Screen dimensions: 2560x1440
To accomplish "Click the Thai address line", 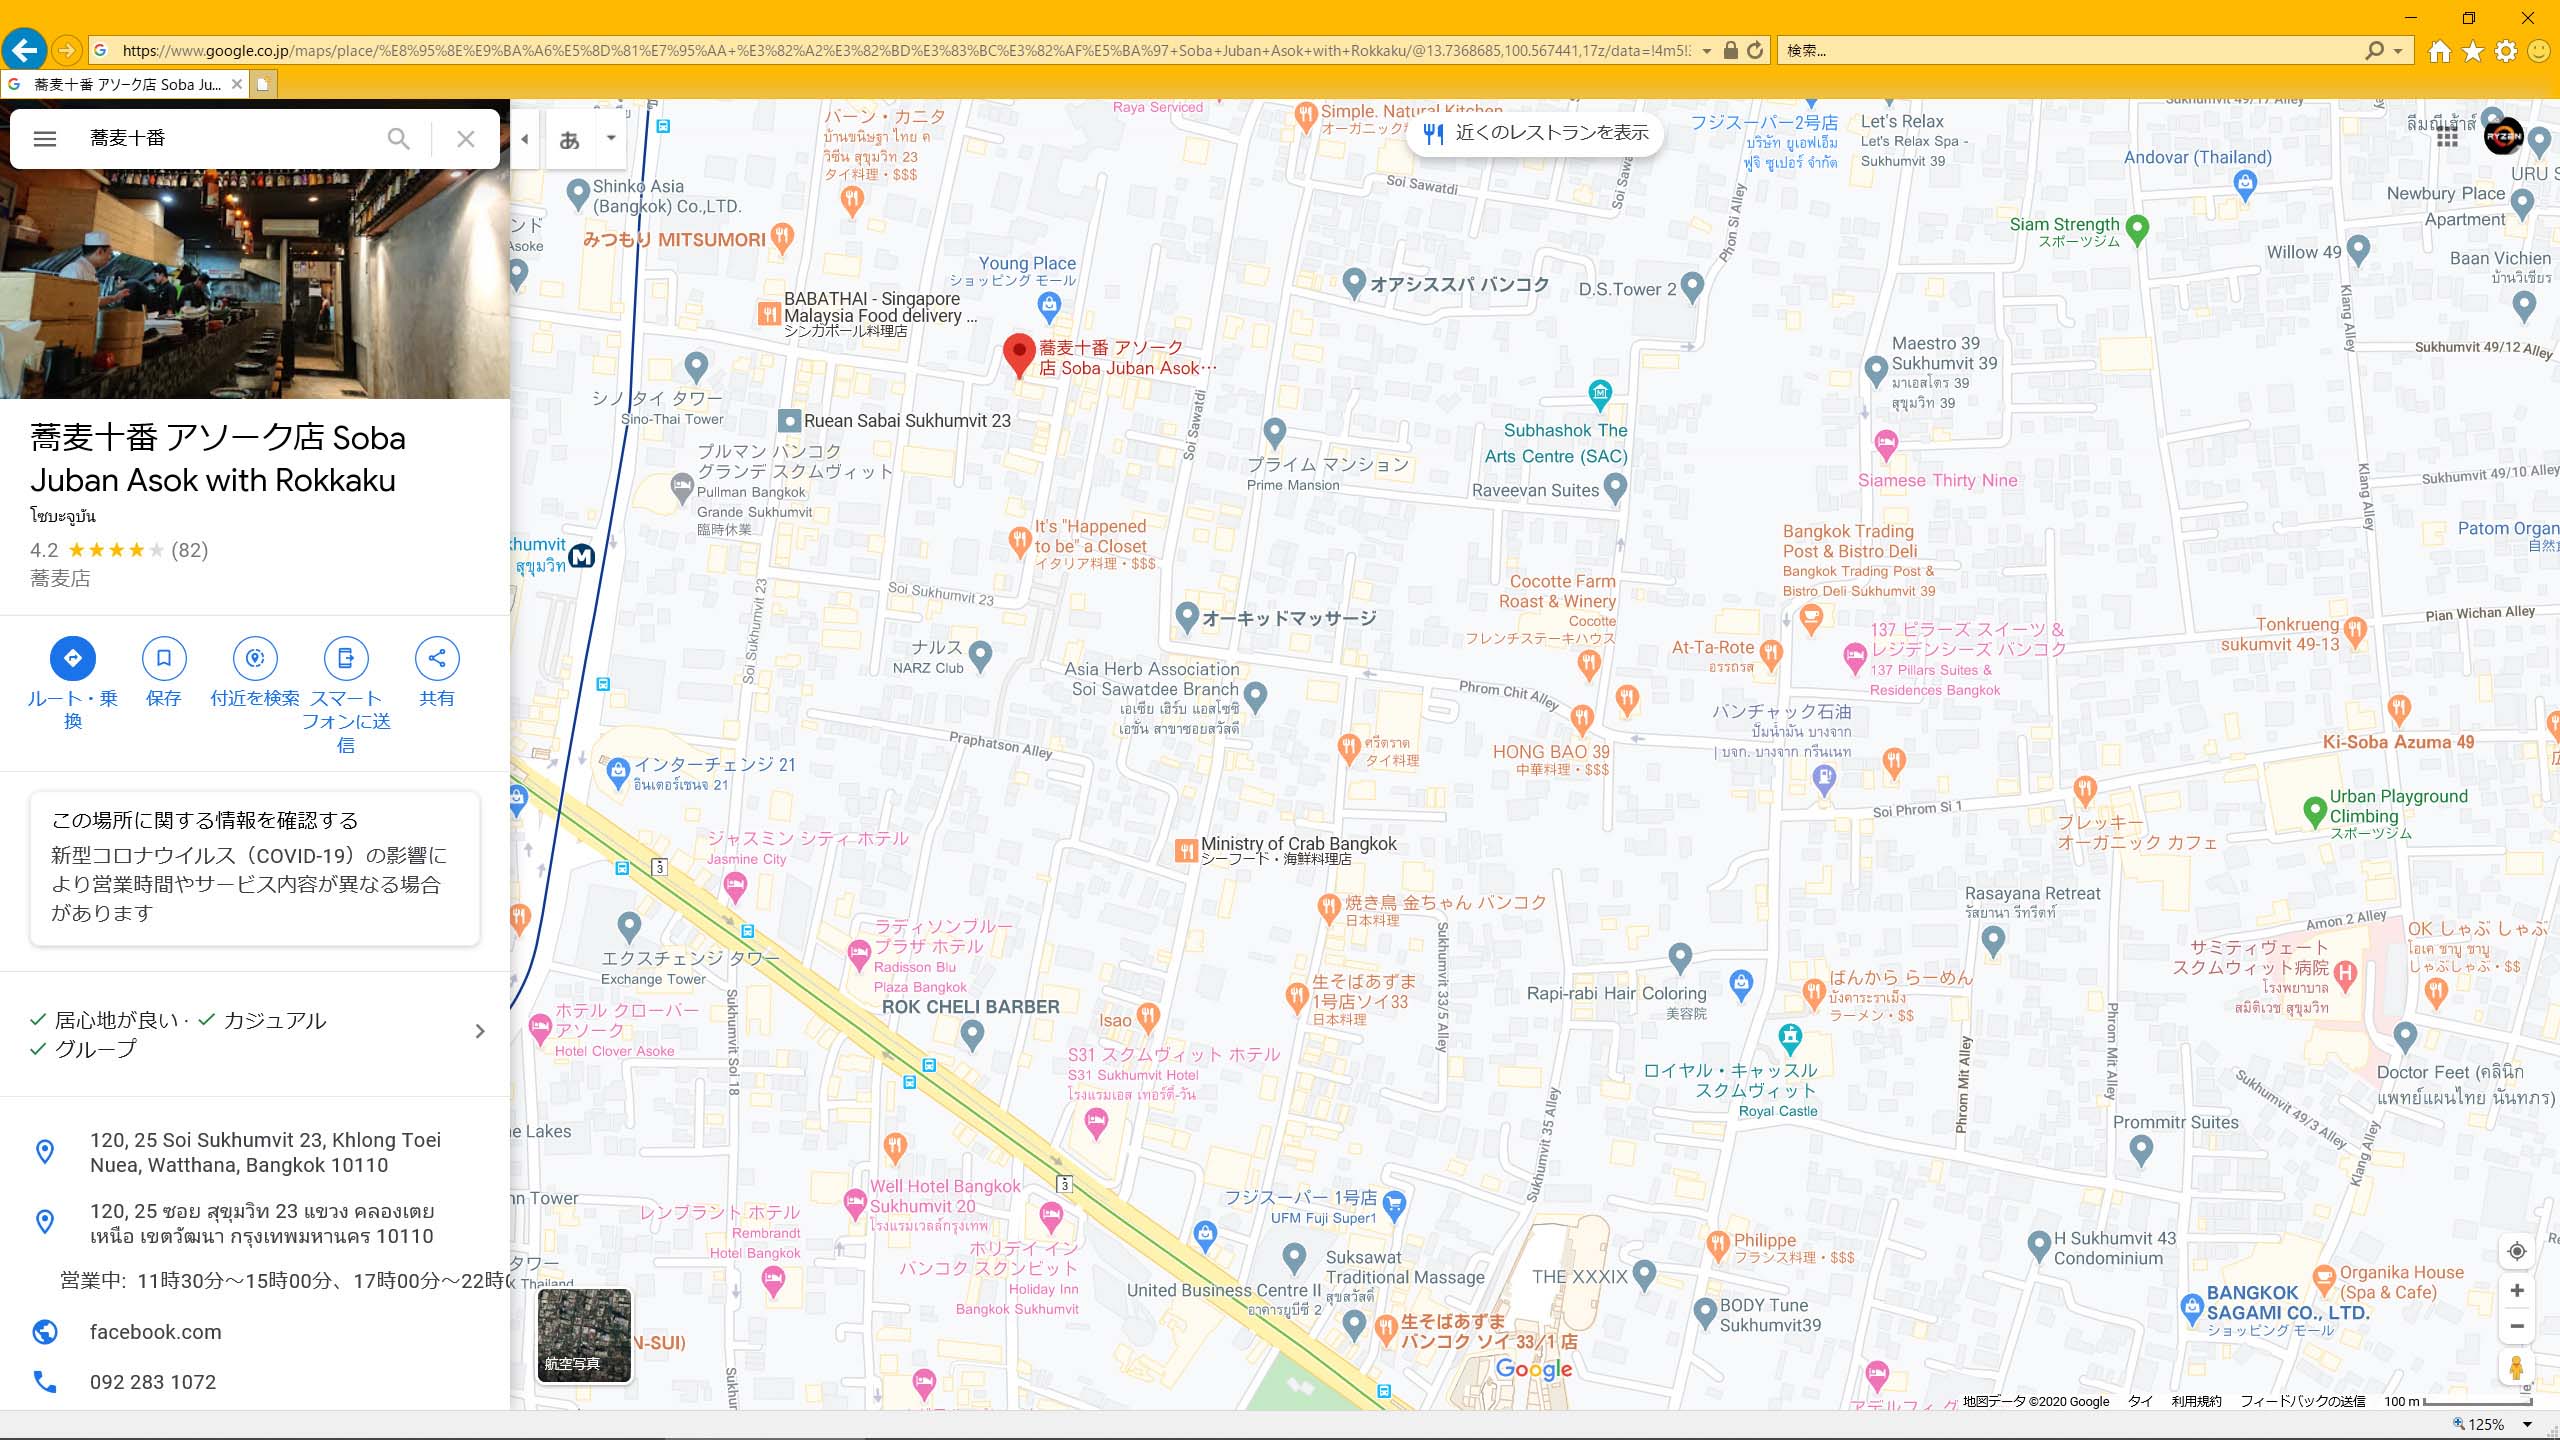I will (x=262, y=1223).
